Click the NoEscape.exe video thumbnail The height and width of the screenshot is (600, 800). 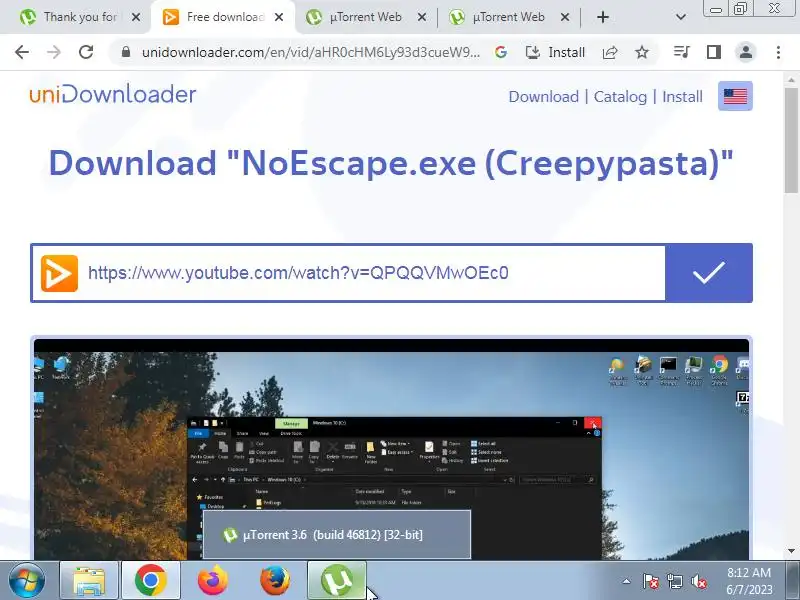click(391, 449)
